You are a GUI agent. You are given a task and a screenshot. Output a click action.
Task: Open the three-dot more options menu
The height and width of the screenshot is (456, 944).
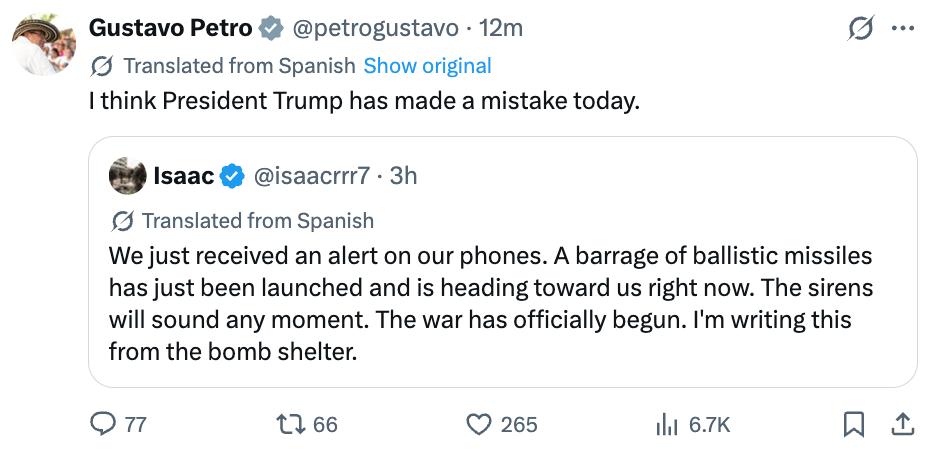[x=902, y=29]
